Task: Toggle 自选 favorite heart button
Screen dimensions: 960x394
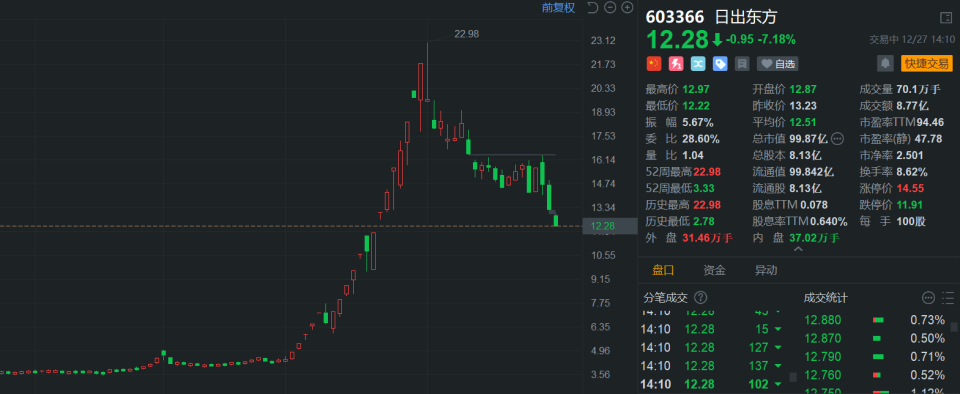Action: point(778,64)
